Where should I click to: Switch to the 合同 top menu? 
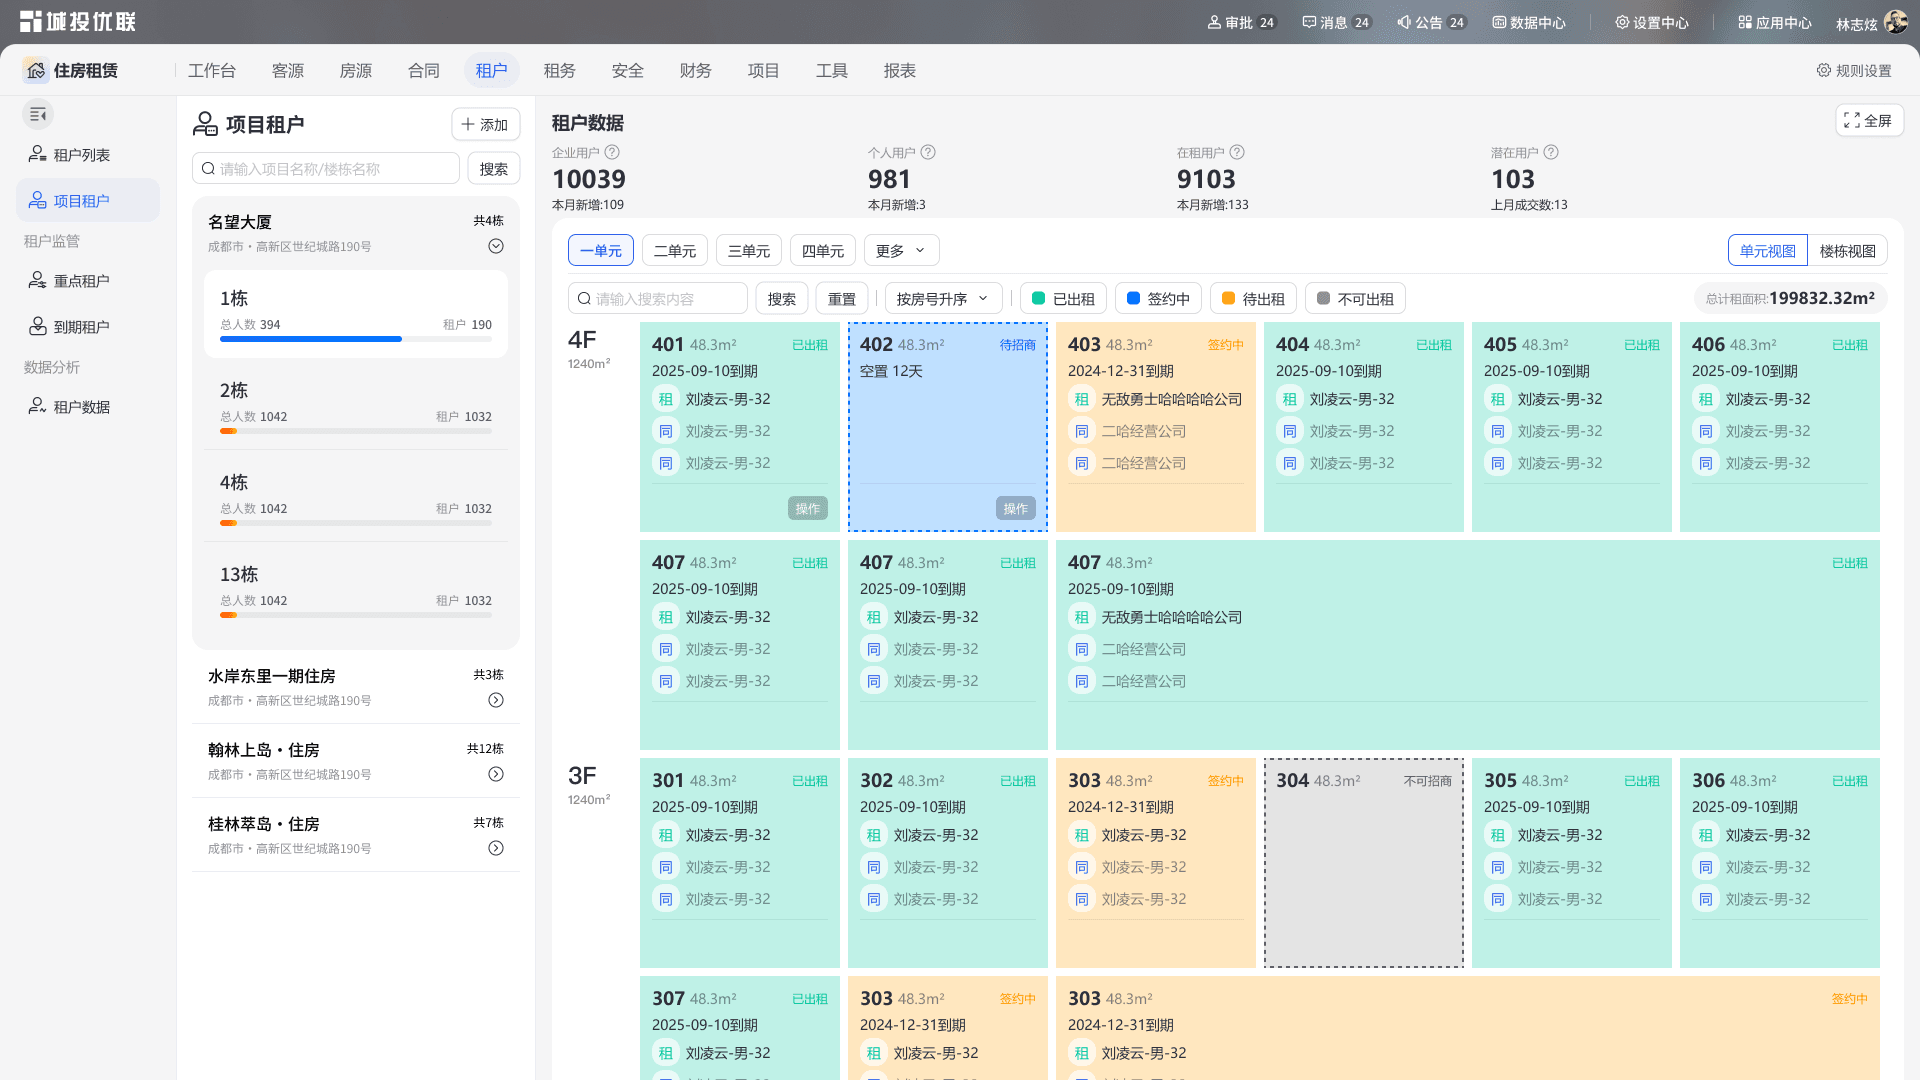click(x=424, y=70)
